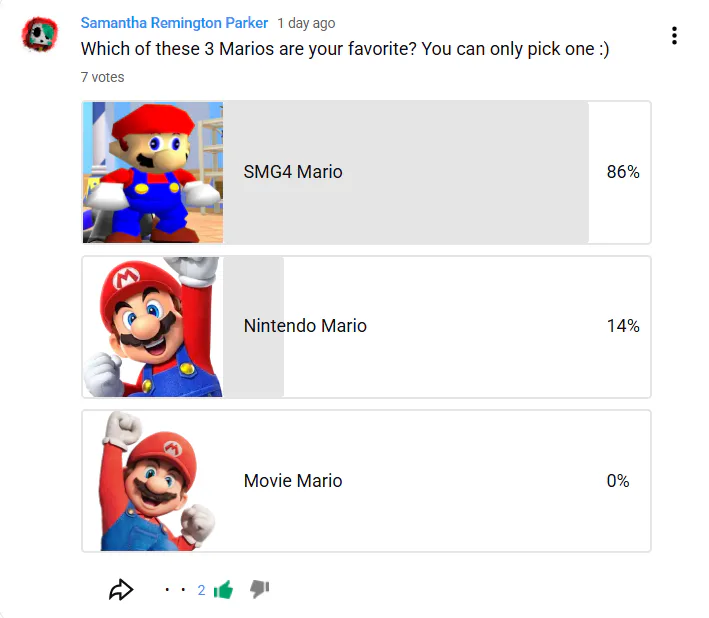Click the like count number 2
Image resolution: width=709 pixels, height=618 pixels.
point(201,590)
